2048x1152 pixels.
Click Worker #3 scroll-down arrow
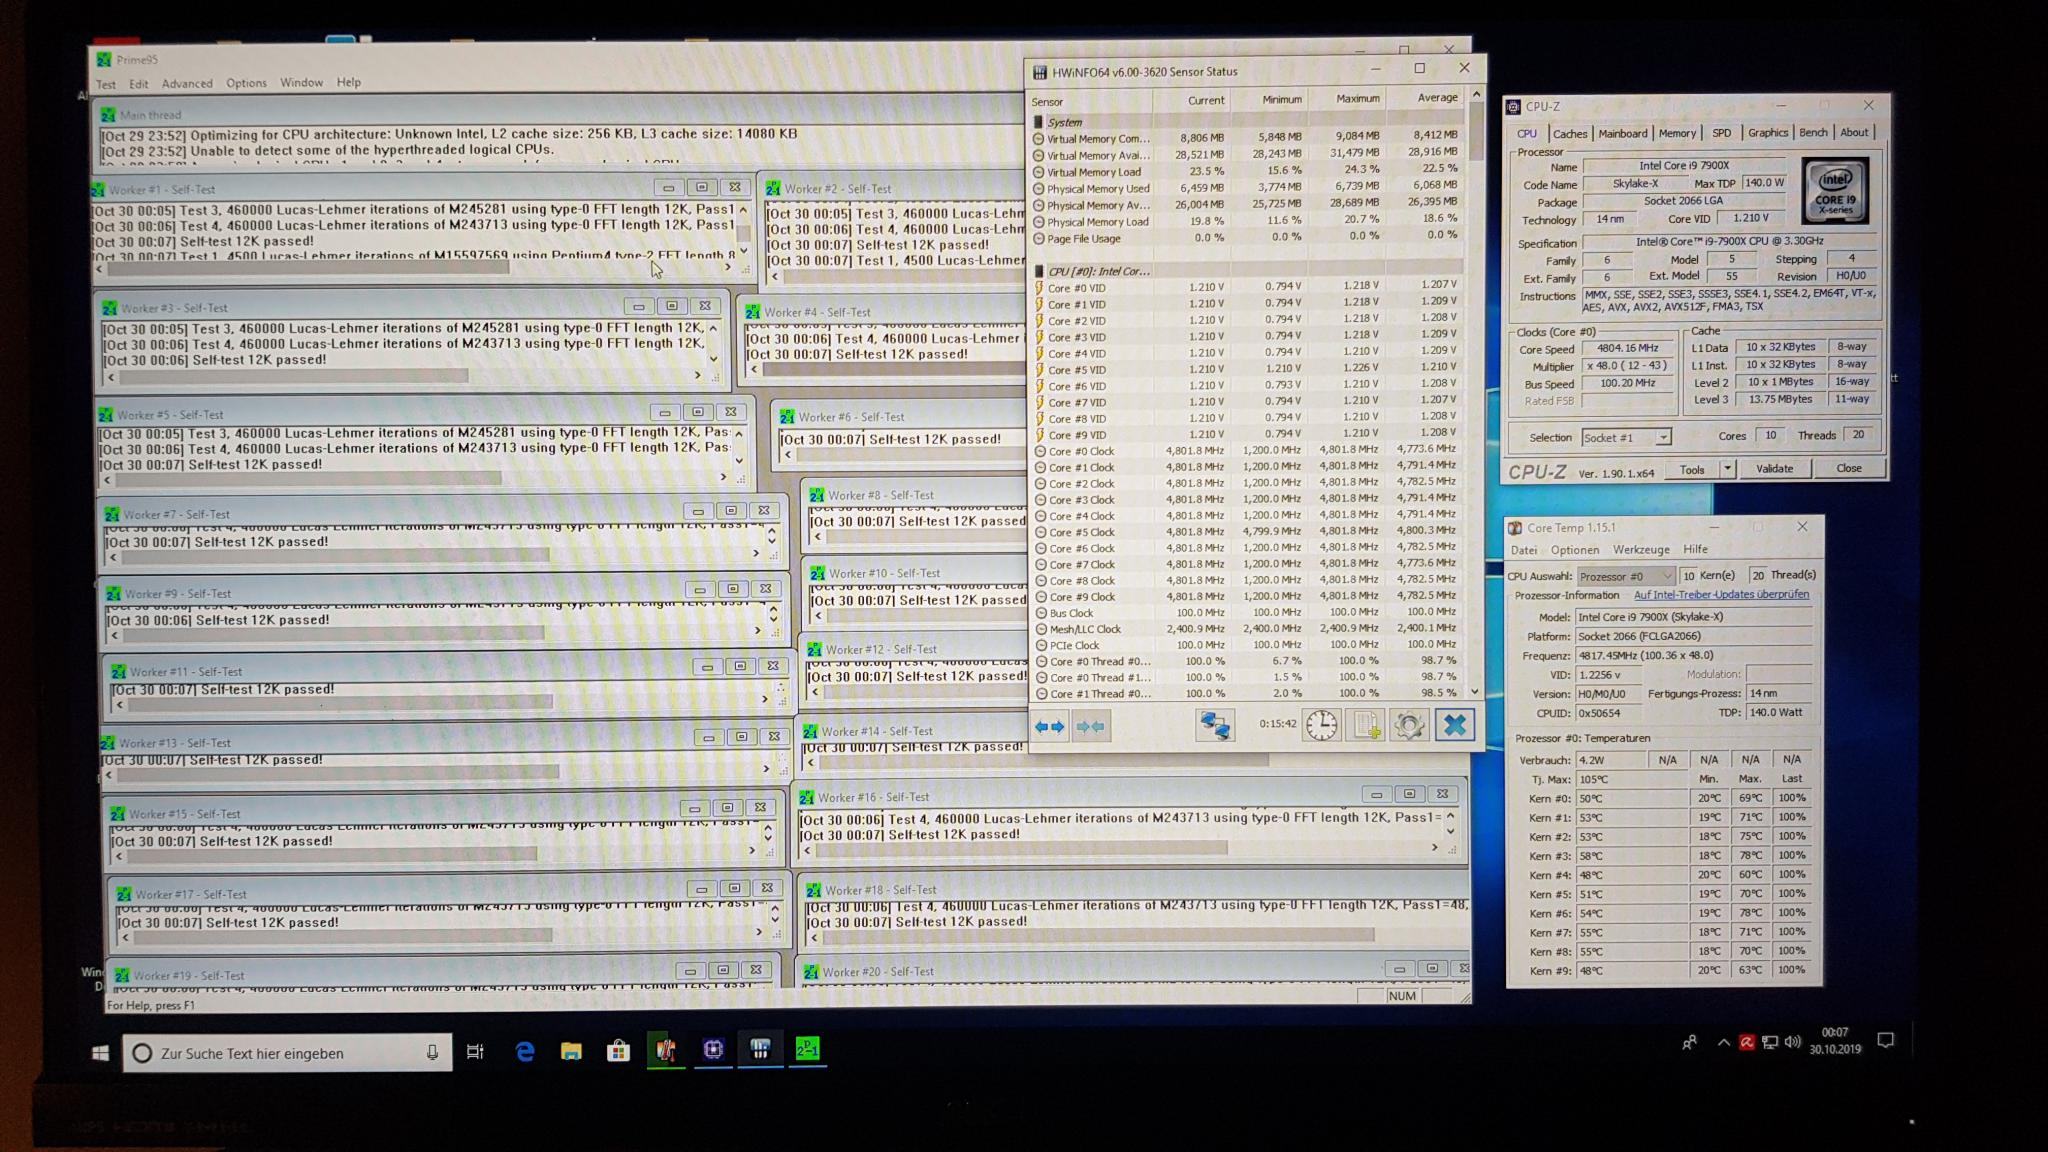coord(713,359)
